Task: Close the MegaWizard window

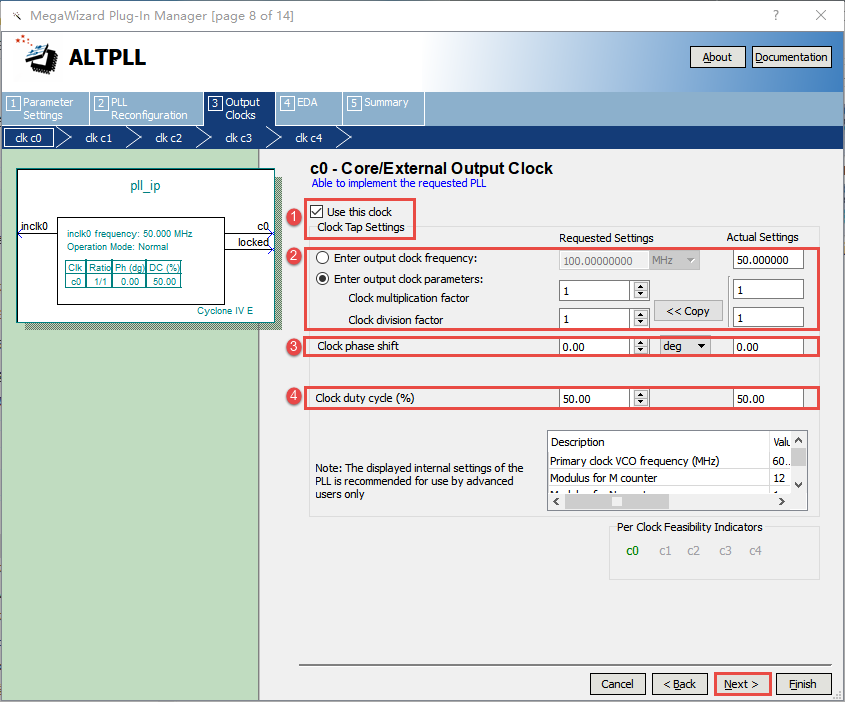Action: (x=821, y=15)
